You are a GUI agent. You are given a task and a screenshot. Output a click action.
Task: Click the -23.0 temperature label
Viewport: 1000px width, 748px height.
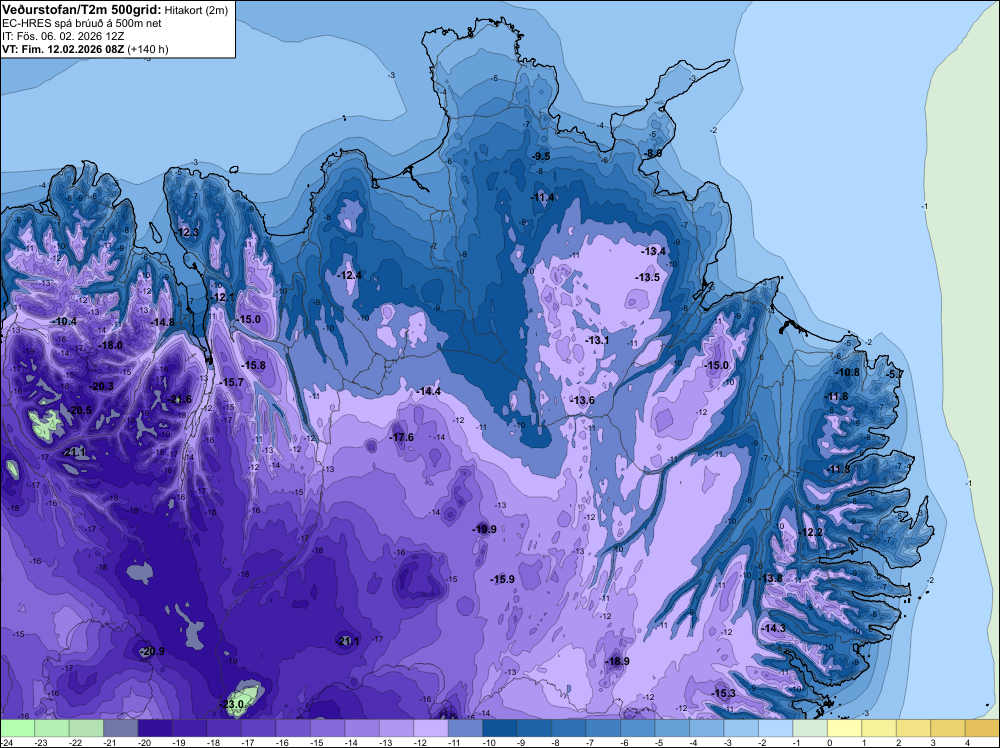coord(232,705)
